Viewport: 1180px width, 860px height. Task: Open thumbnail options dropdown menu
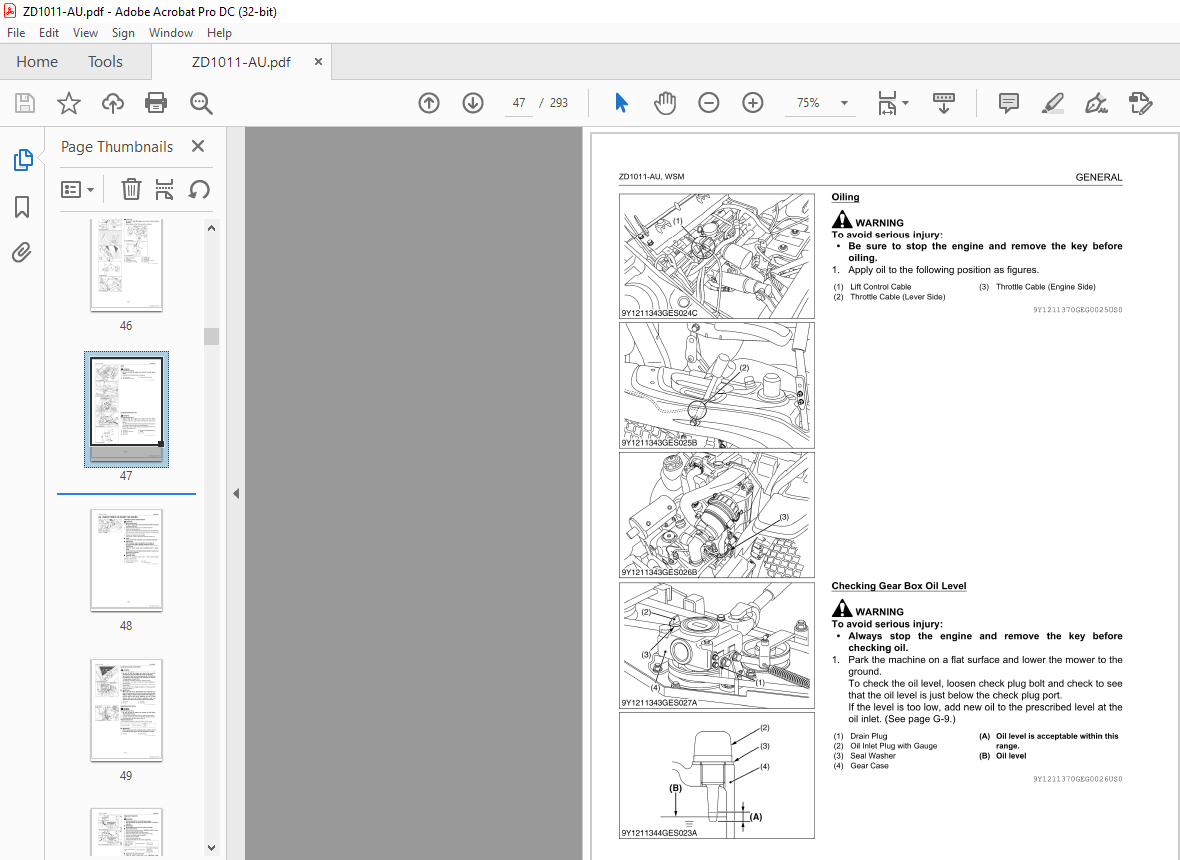tap(77, 190)
